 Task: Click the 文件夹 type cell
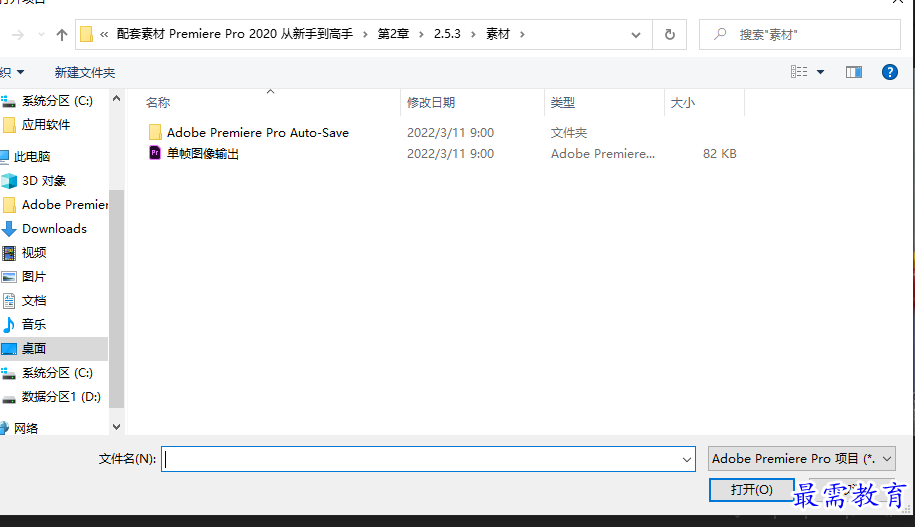569,132
